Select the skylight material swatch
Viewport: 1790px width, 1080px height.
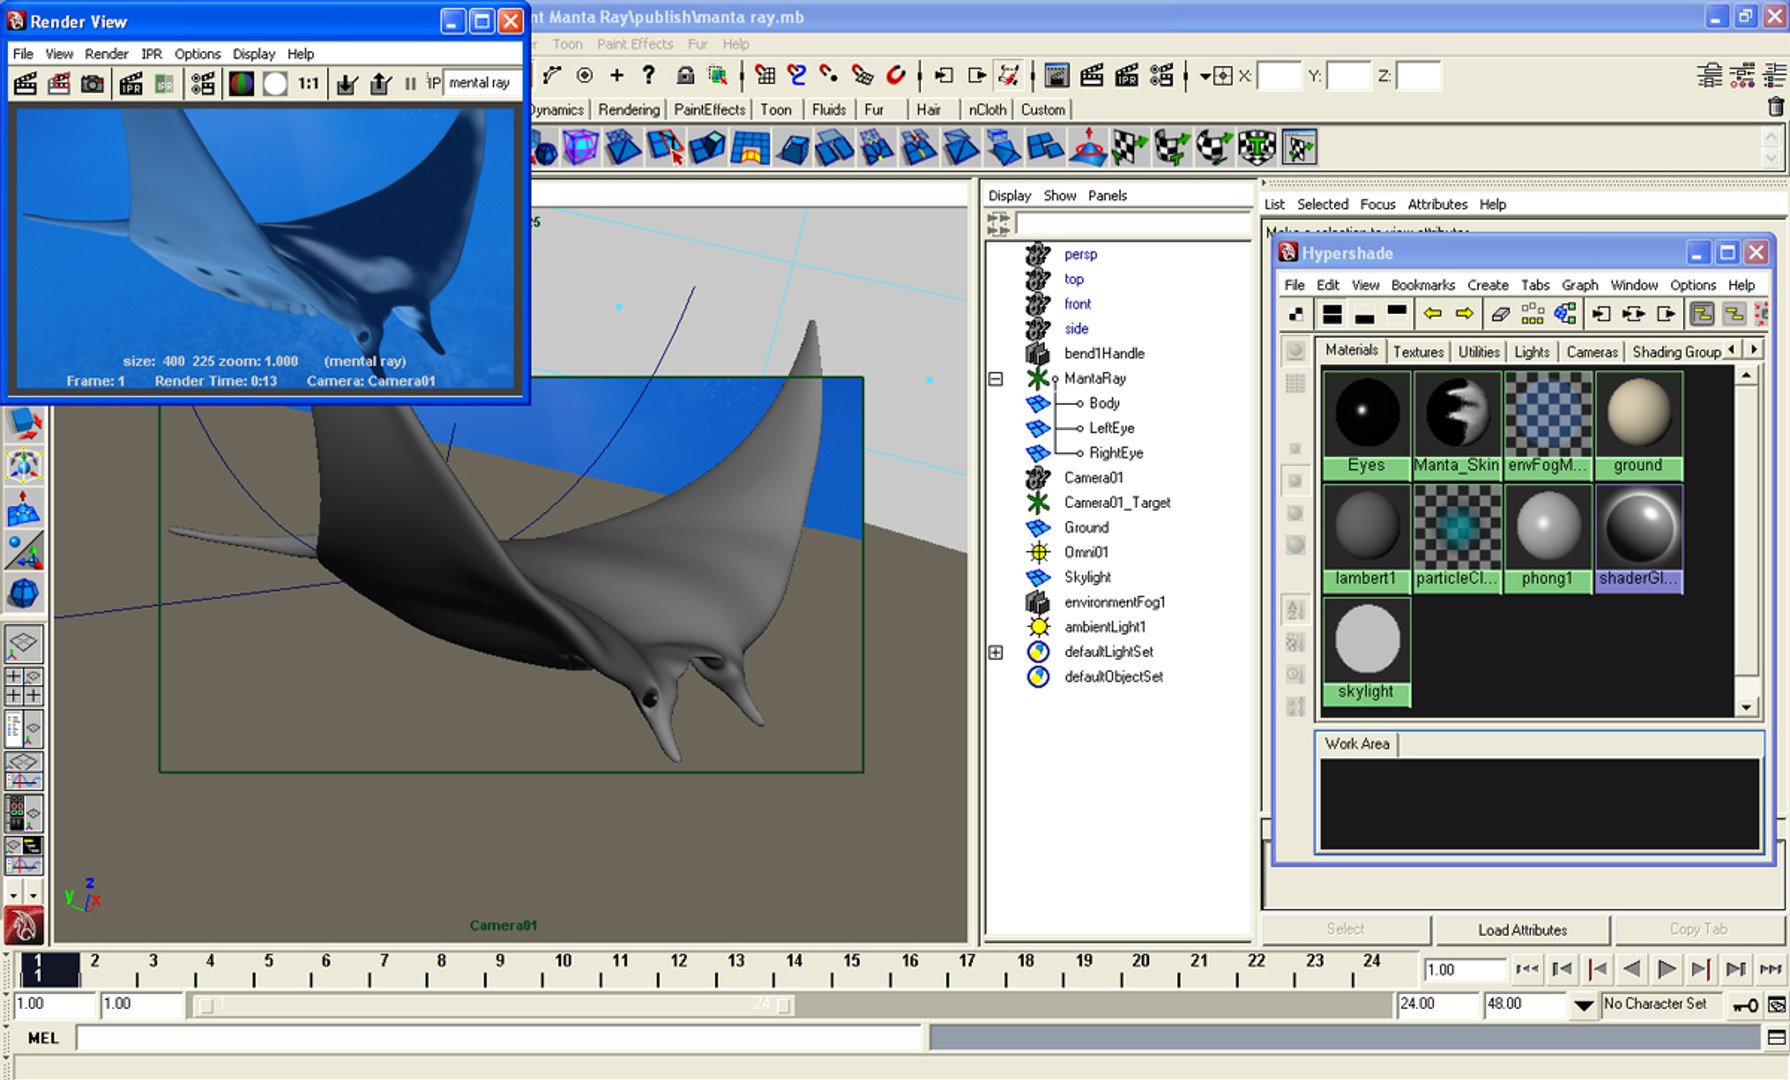point(1366,651)
